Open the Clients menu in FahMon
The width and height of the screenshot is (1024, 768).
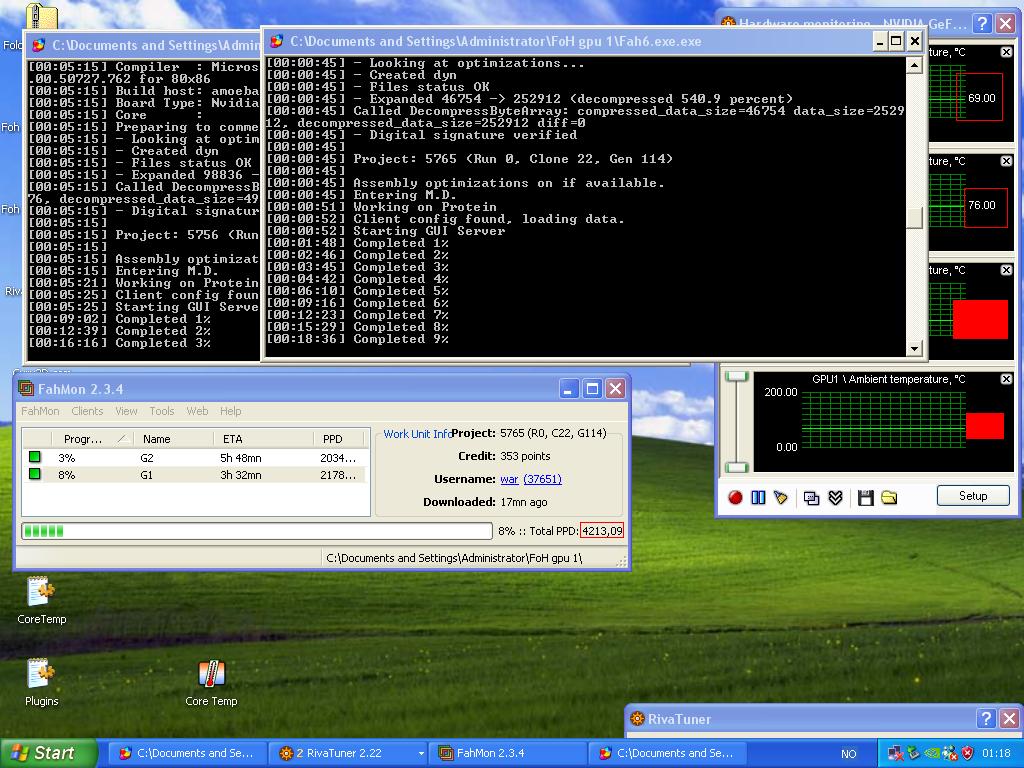click(87, 411)
